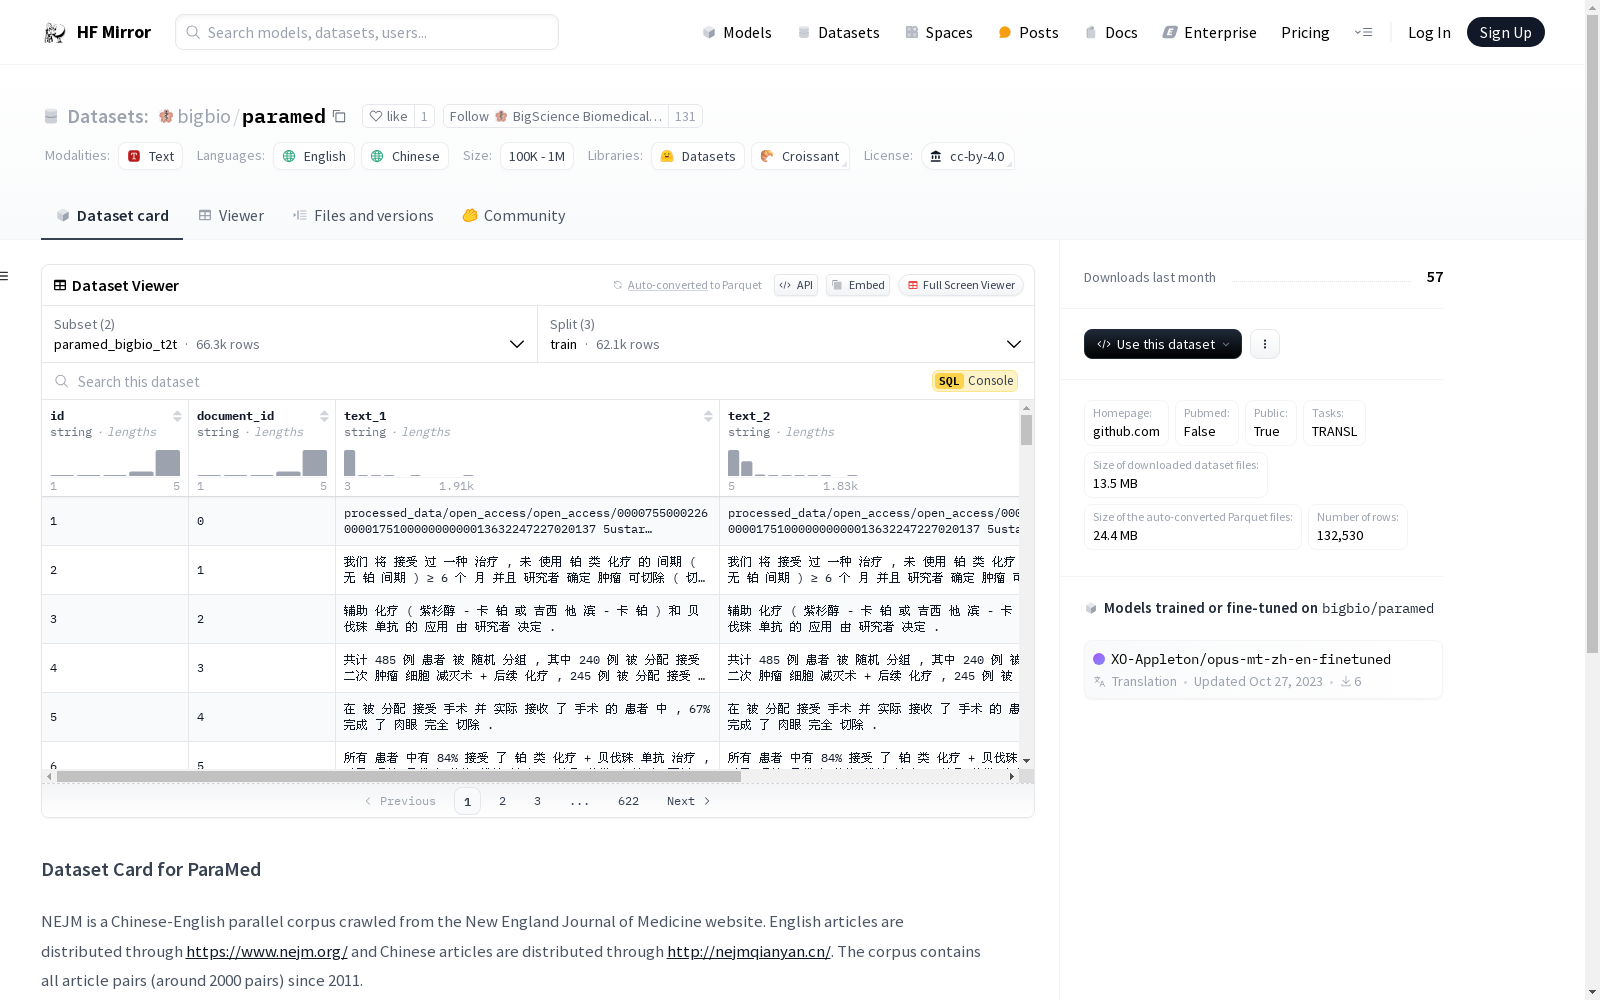This screenshot has width=1600, height=1000.
Task: Go to Spaces in the top navigation
Action: tap(939, 32)
